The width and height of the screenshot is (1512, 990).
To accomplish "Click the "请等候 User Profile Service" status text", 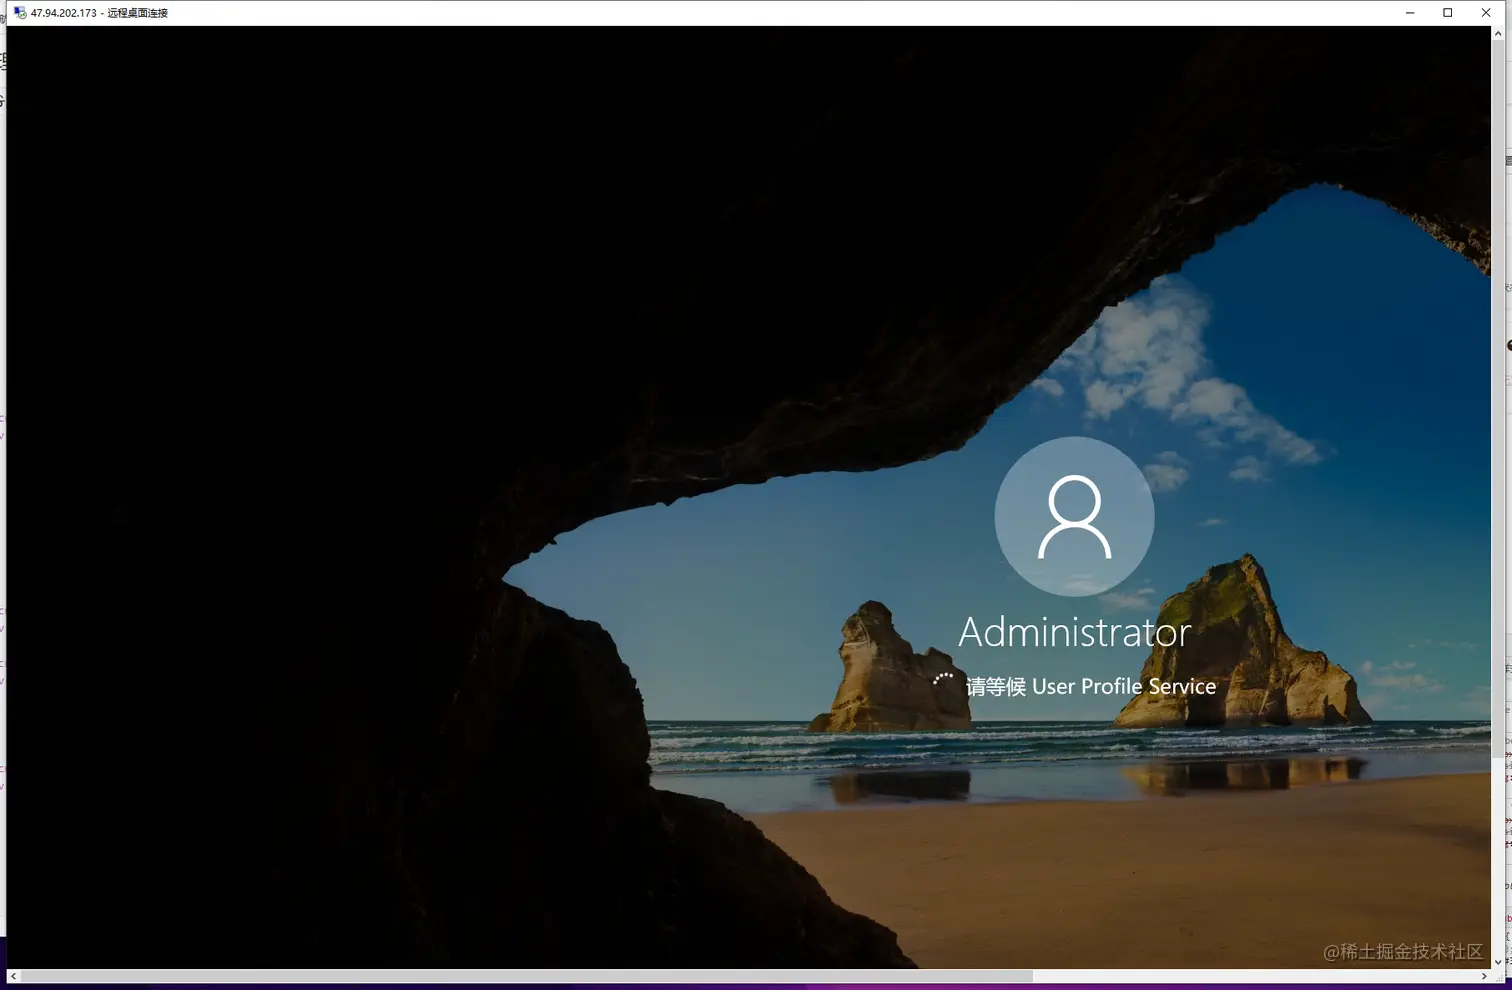I will 1091,686.
